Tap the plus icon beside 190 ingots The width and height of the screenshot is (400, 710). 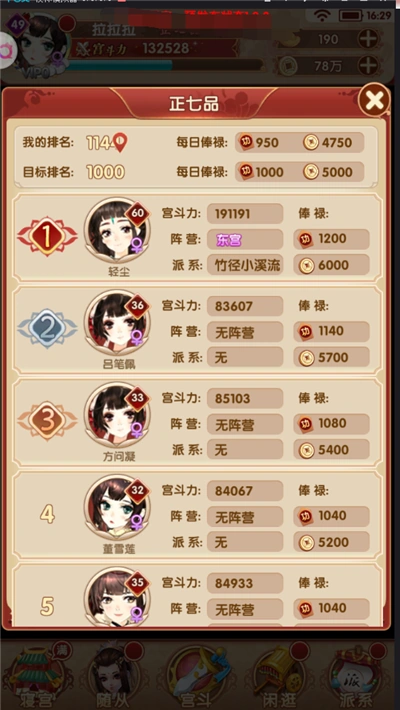(x=368, y=39)
